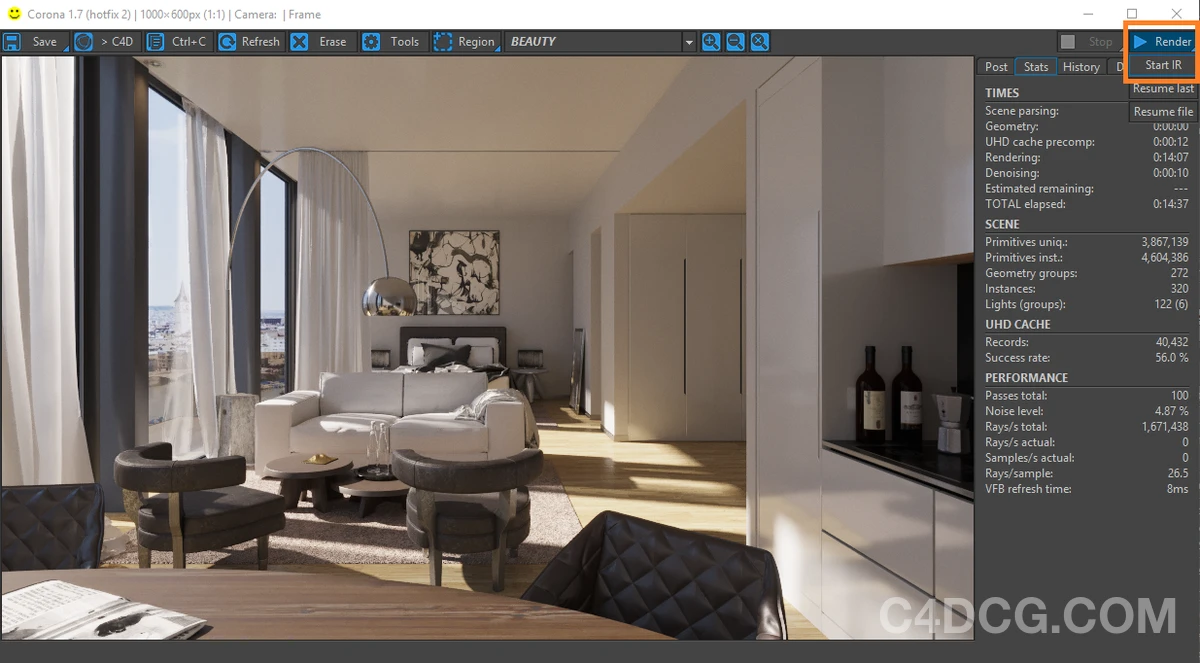Copy the render using the Ctrl+C button

177,42
